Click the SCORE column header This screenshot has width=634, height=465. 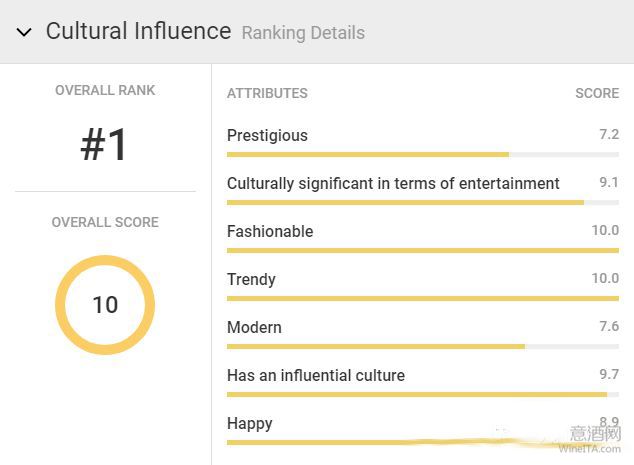pyautogui.click(x=597, y=93)
